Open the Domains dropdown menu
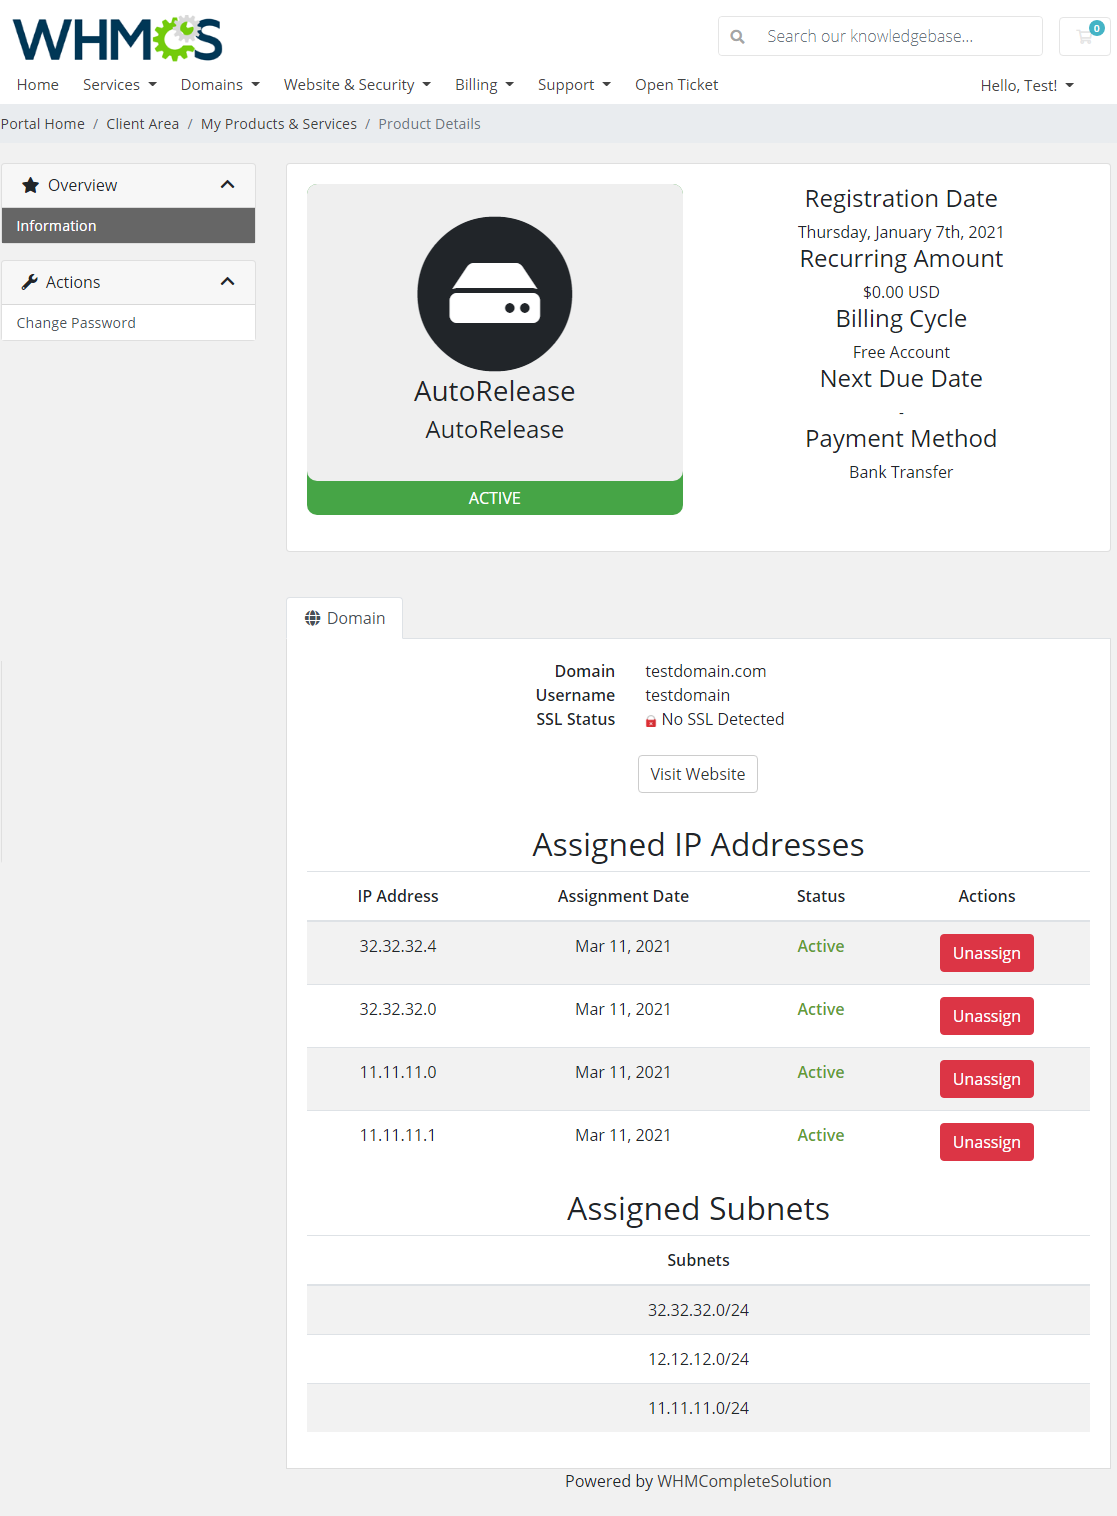Image resolution: width=1117 pixels, height=1516 pixels. tap(220, 85)
